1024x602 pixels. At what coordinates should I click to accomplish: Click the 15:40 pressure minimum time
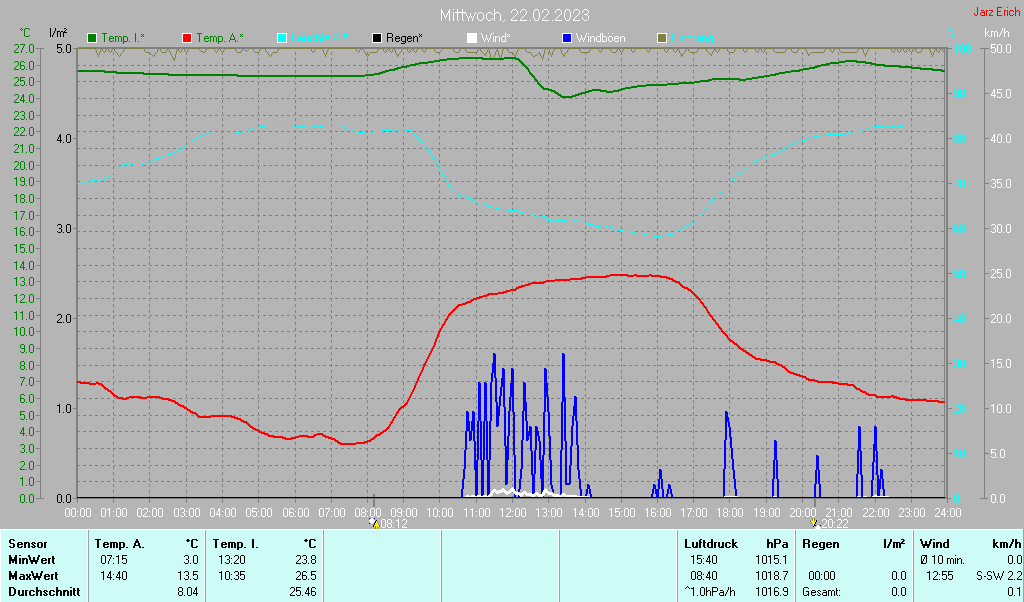click(704, 560)
